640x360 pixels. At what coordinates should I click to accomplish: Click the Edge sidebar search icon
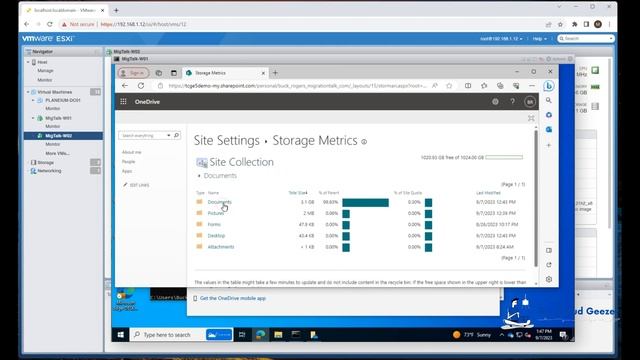pyautogui.click(x=549, y=100)
